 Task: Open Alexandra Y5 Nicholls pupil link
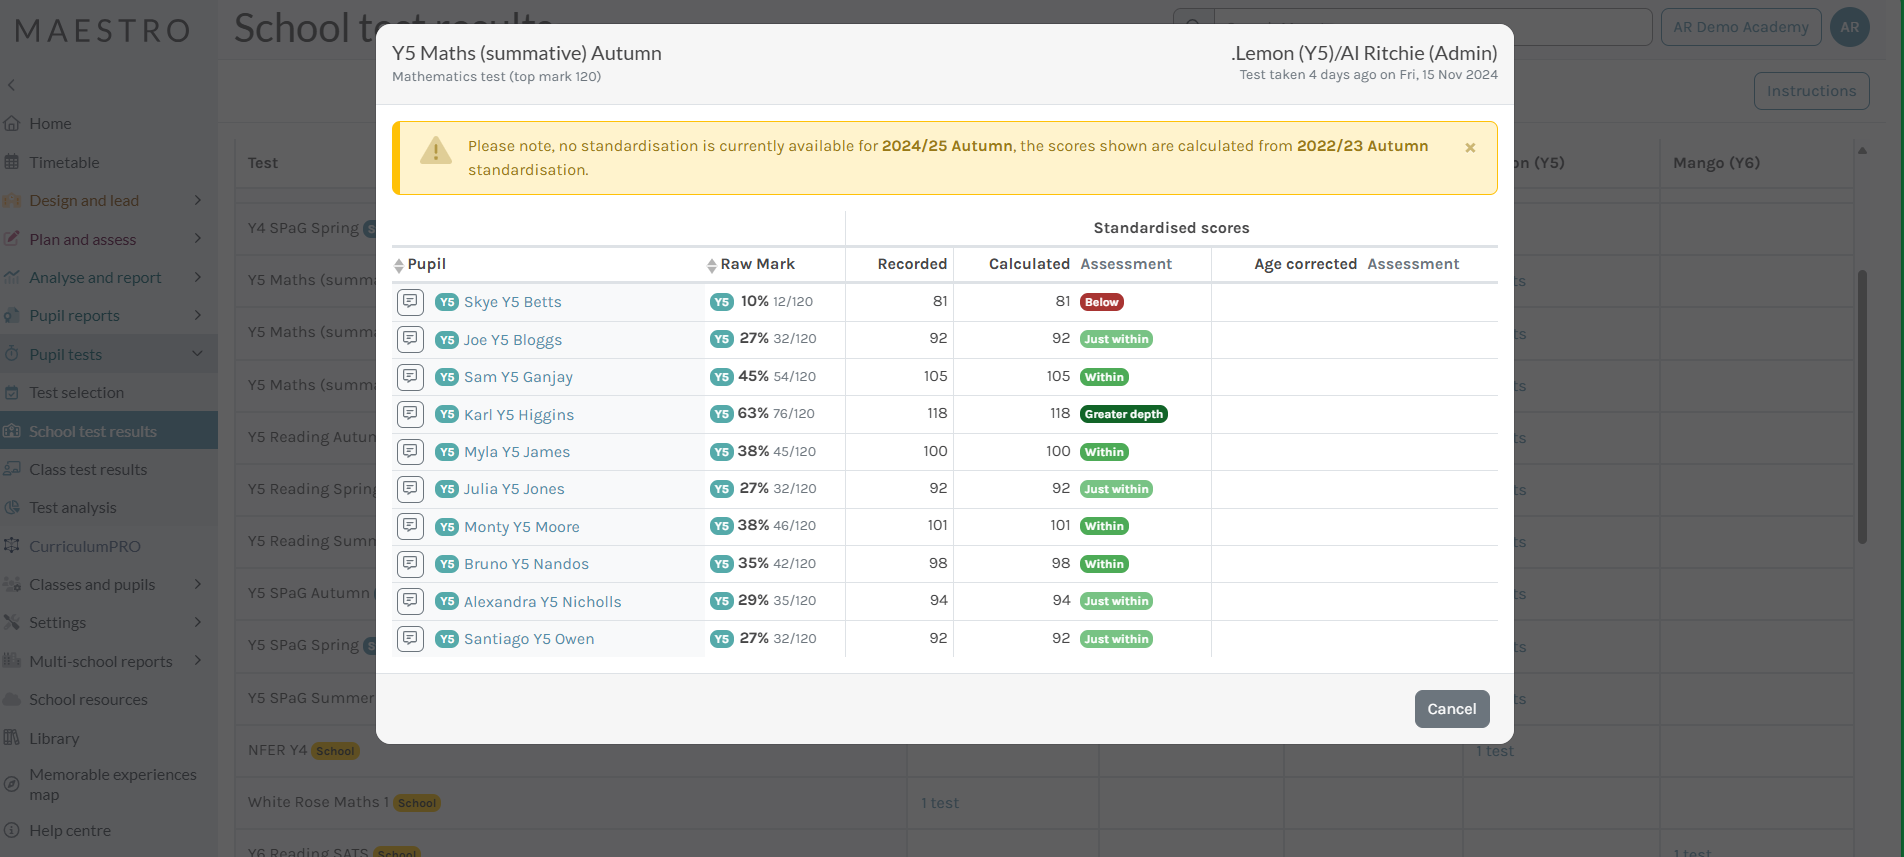[542, 602]
